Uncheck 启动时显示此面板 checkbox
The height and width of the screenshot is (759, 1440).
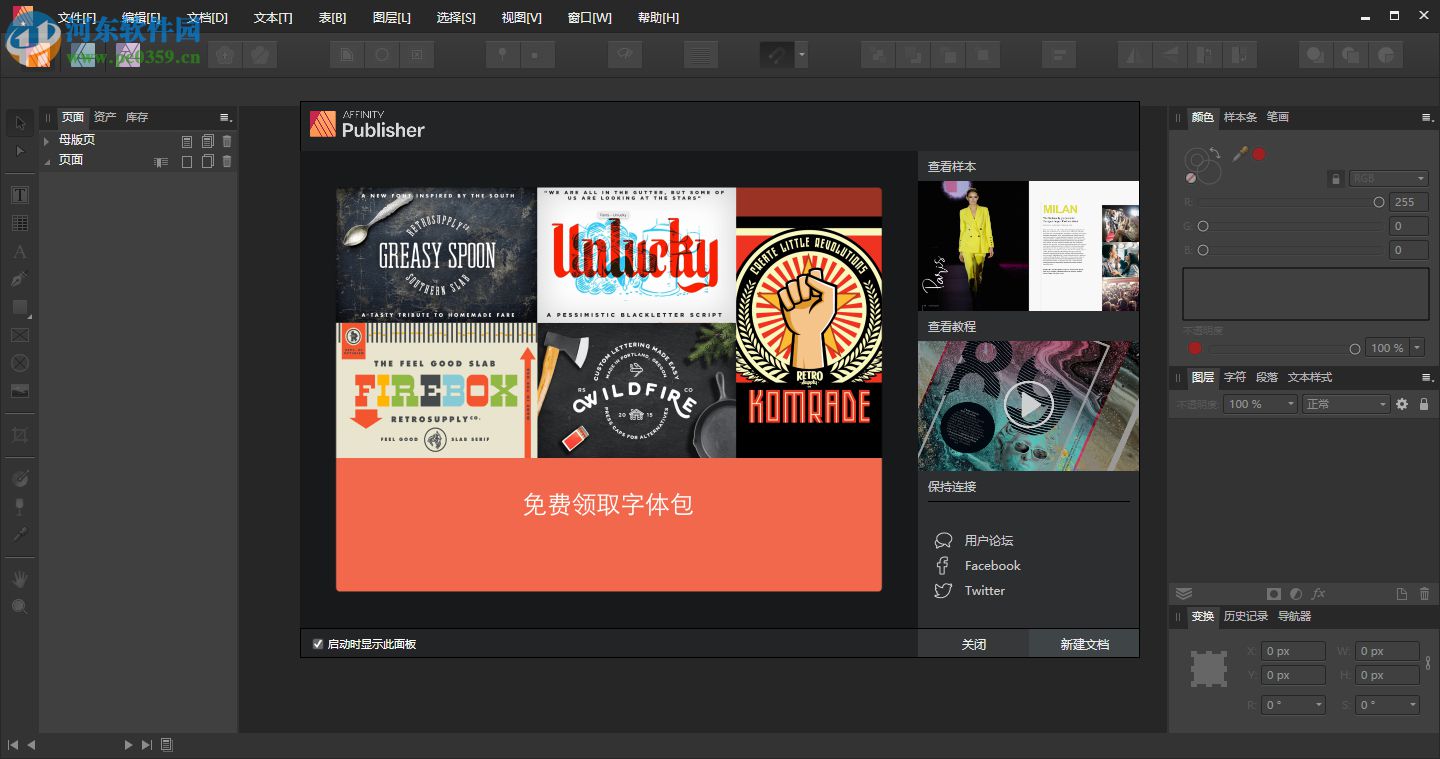click(x=318, y=644)
